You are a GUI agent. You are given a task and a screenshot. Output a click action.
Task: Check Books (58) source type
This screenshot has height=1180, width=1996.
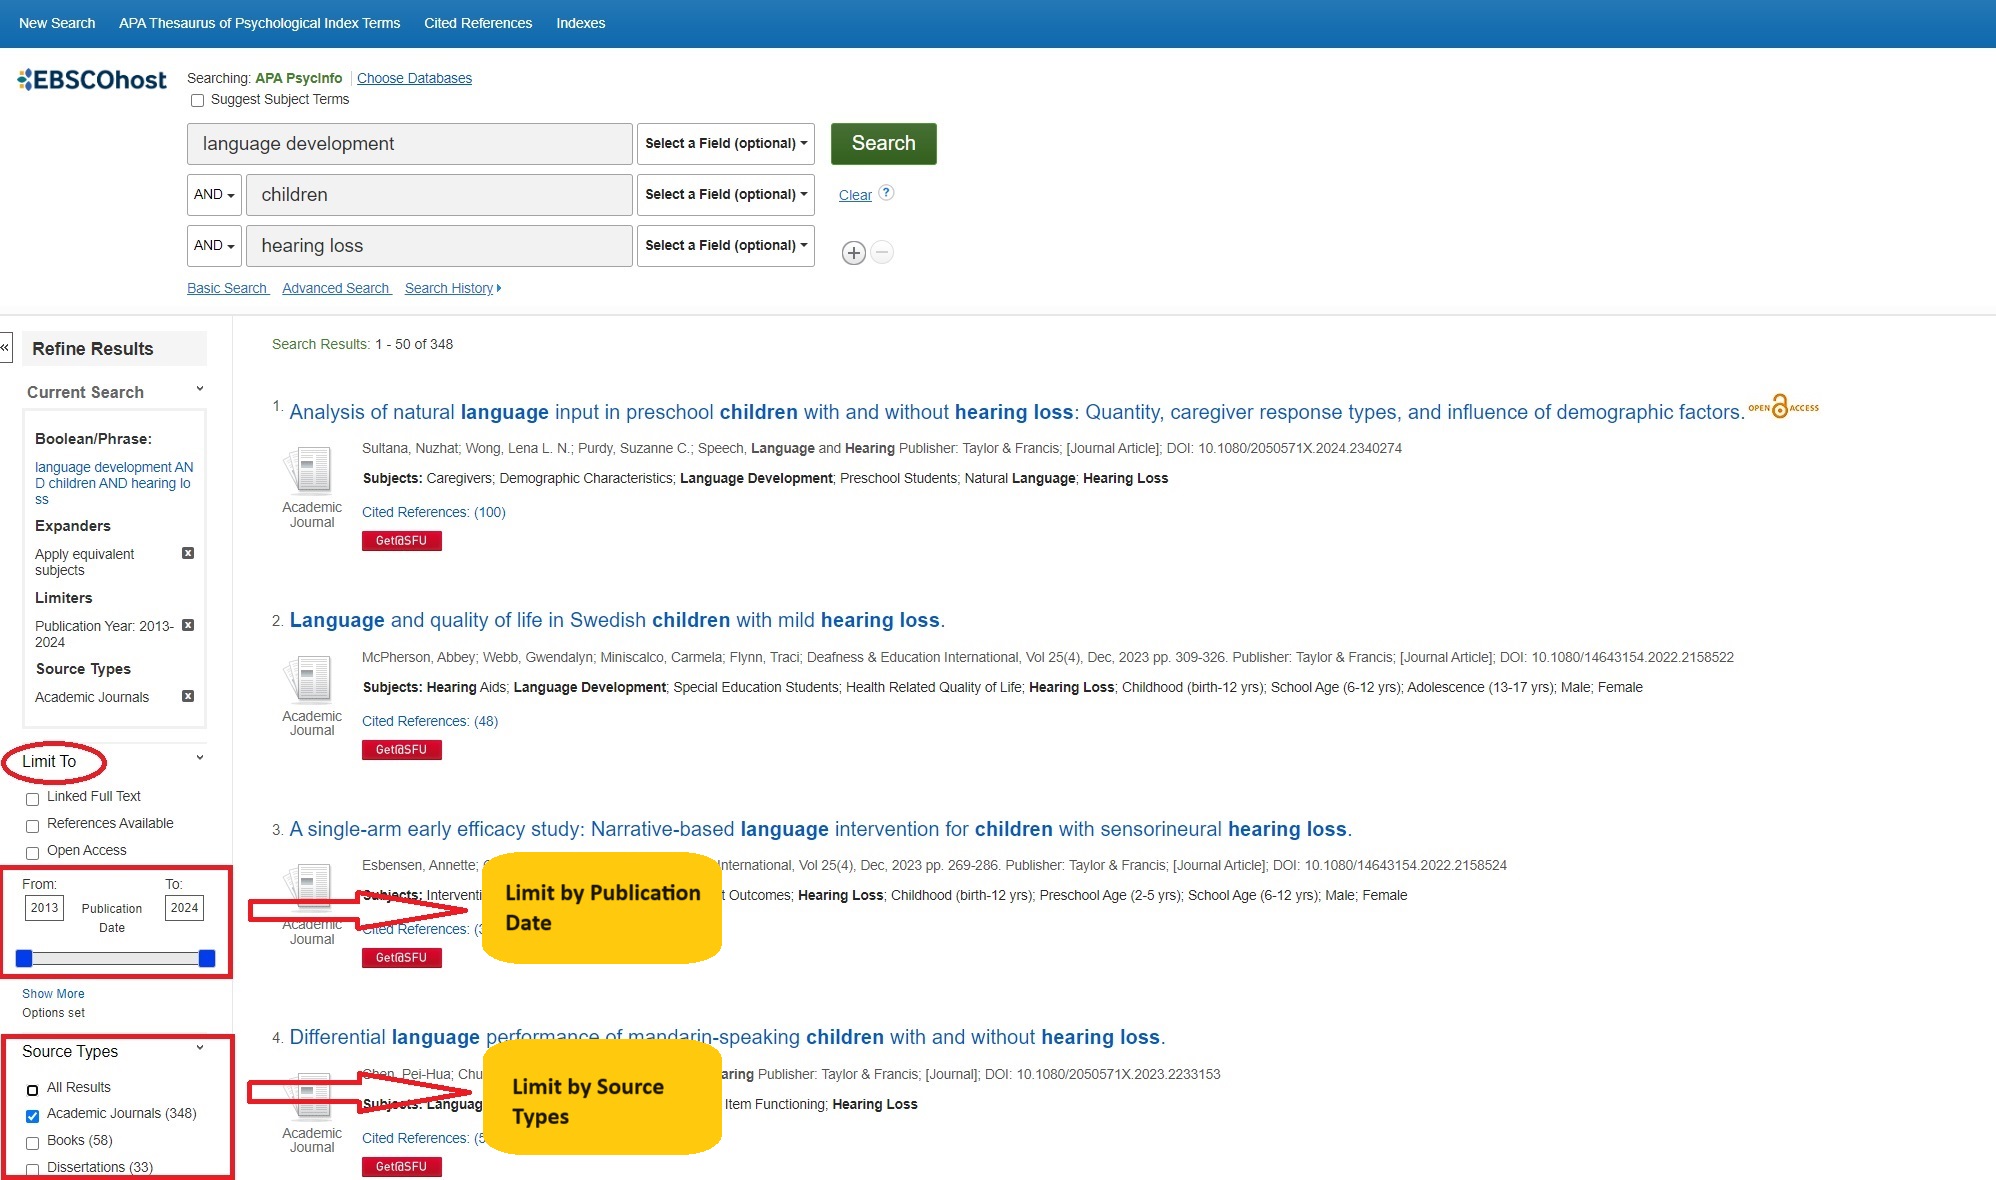pyautogui.click(x=32, y=1143)
